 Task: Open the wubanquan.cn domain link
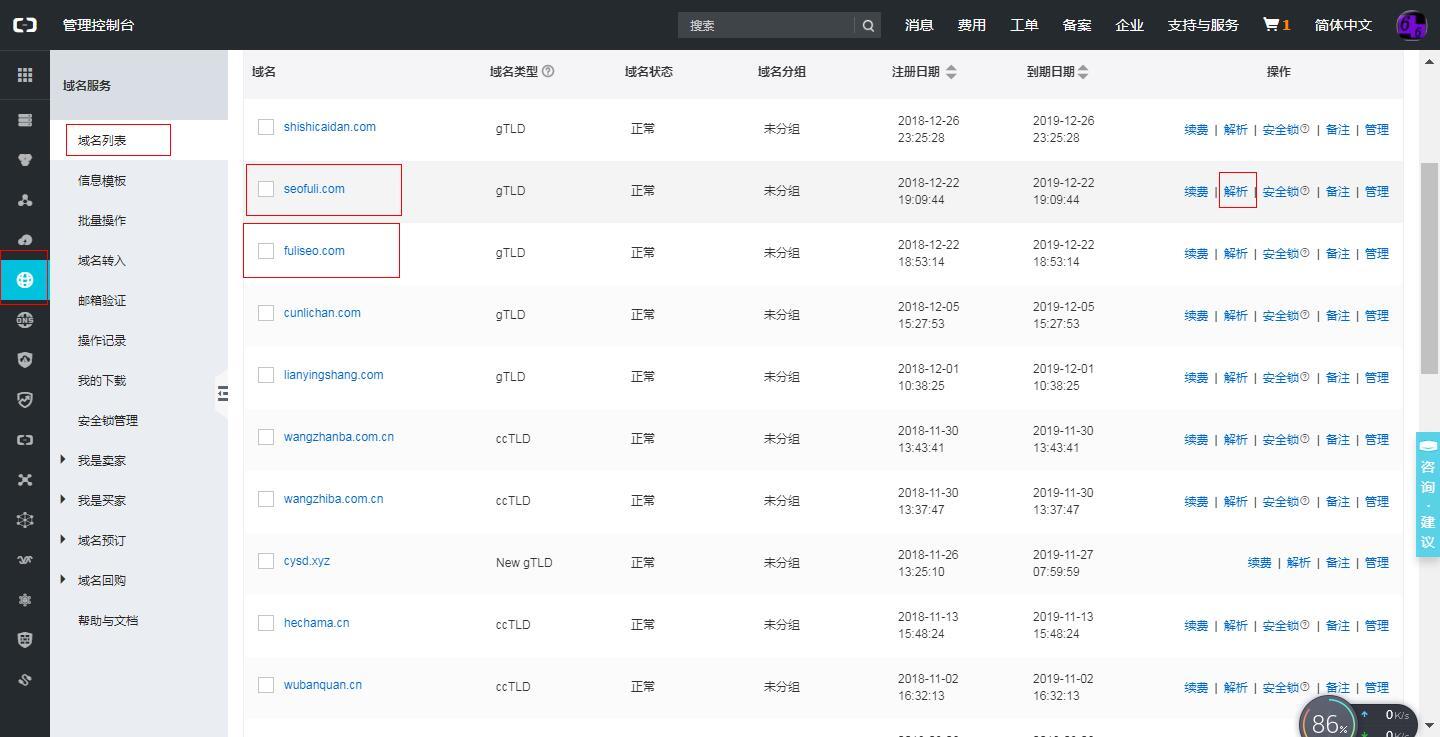pyautogui.click(x=322, y=685)
